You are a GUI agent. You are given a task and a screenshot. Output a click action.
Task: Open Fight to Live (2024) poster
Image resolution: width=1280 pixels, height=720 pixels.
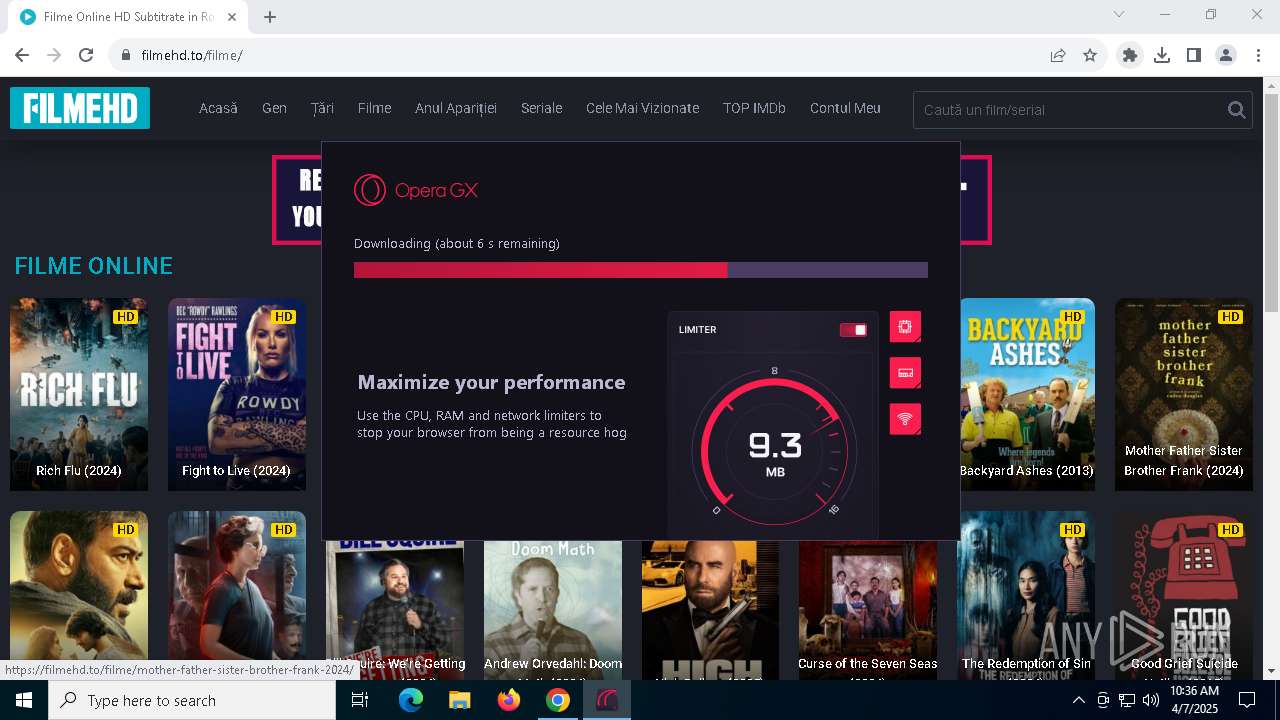(x=237, y=394)
